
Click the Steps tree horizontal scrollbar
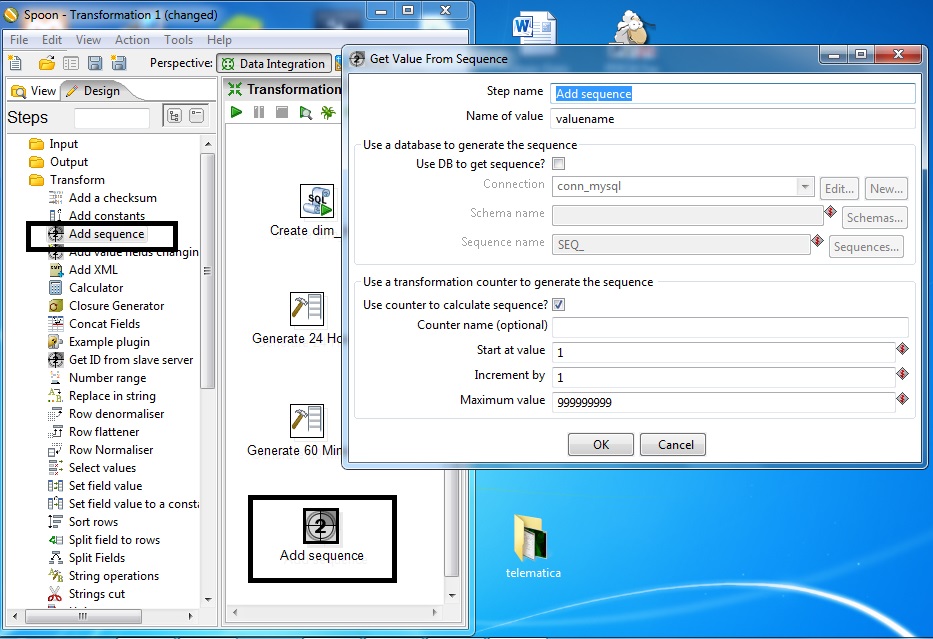pos(83,616)
